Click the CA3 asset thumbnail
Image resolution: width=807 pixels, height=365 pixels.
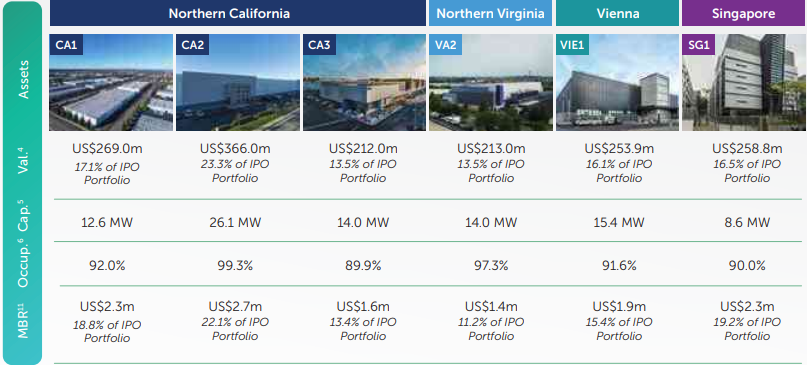point(364,82)
